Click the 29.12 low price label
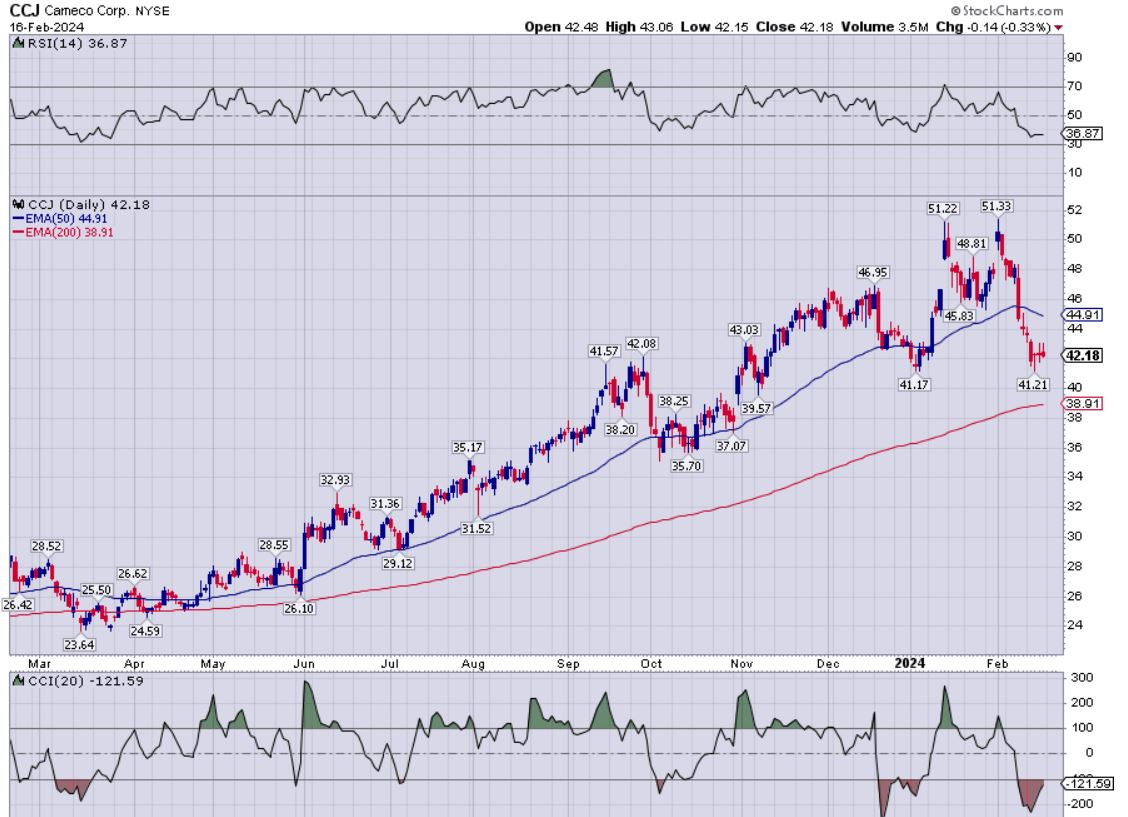Screen dimensions: 1128x817 click(397, 564)
